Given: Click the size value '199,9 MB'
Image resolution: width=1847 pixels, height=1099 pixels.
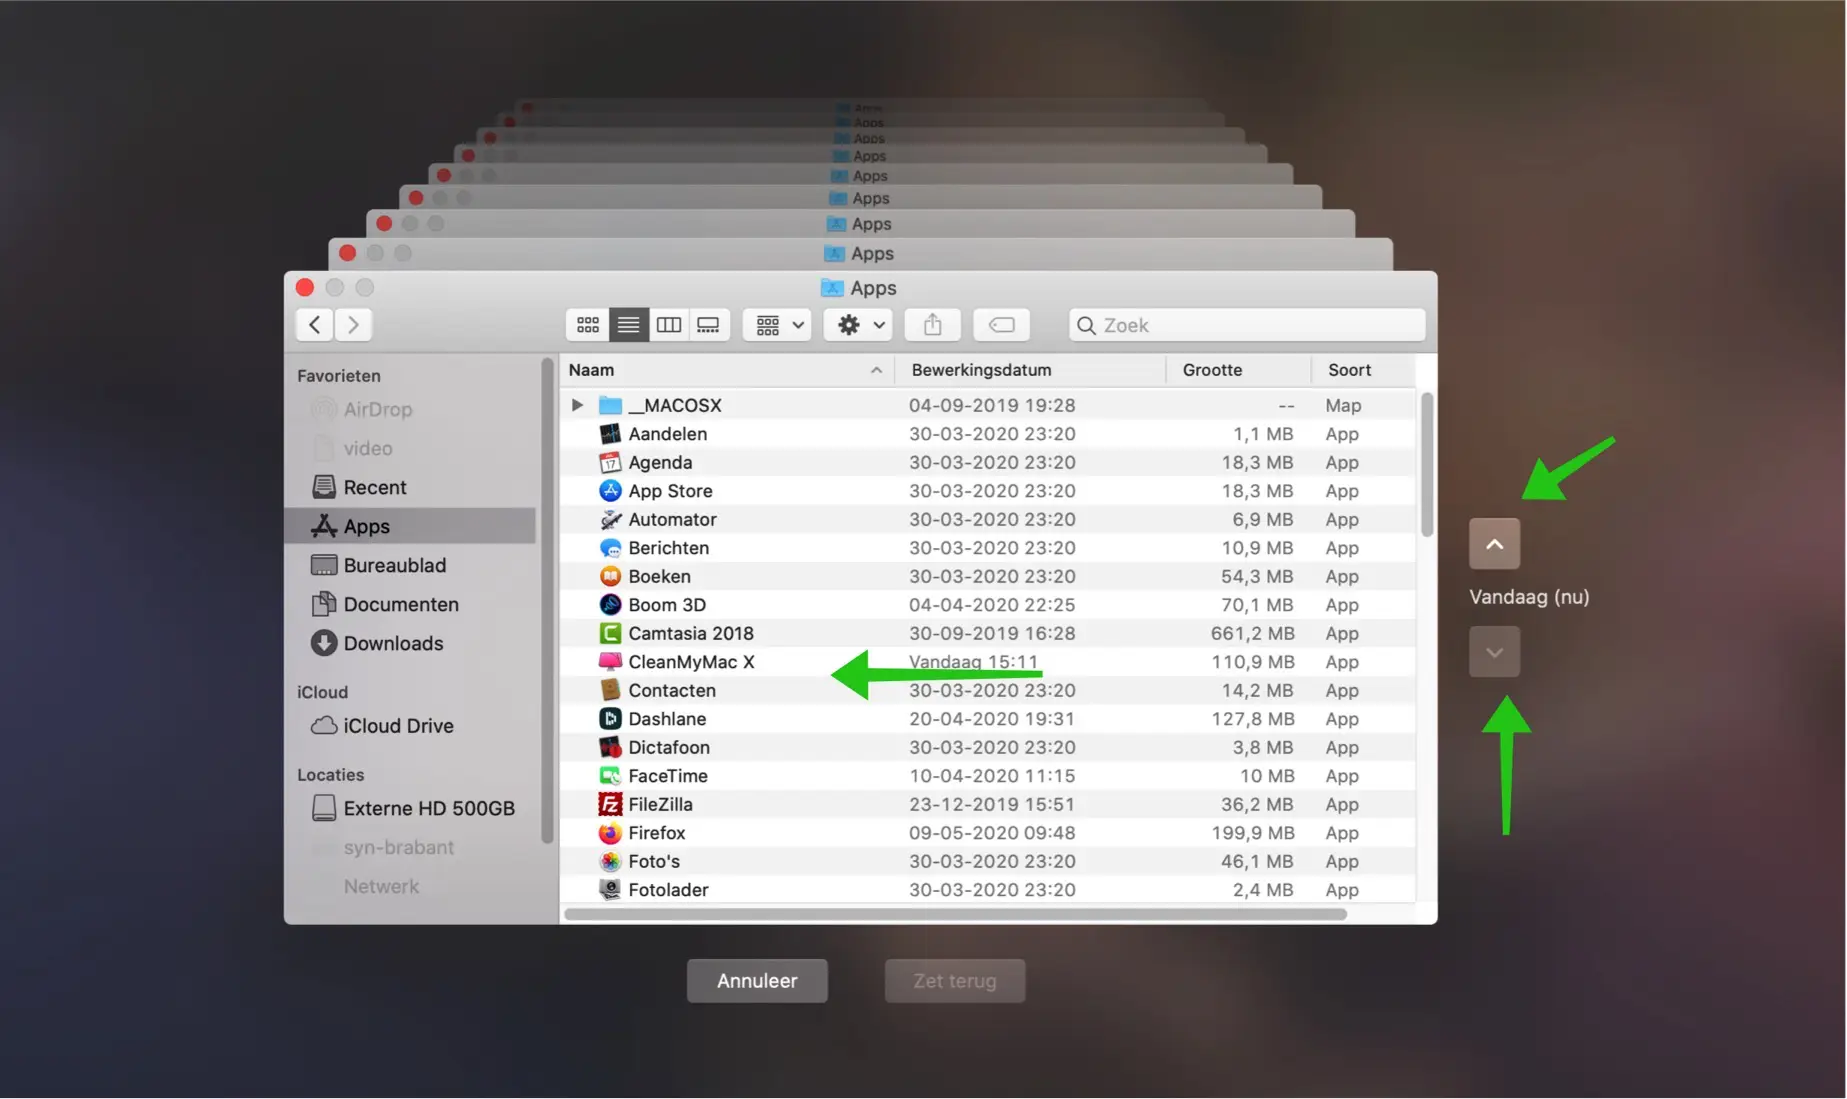Looking at the screenshot, I should (x=1252, y=833).
